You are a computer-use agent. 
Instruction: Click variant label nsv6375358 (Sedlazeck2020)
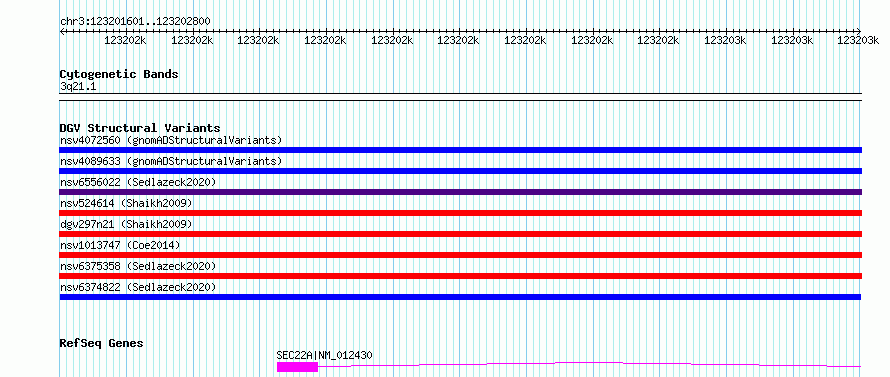pyautogui.click(x=138, y=266)
